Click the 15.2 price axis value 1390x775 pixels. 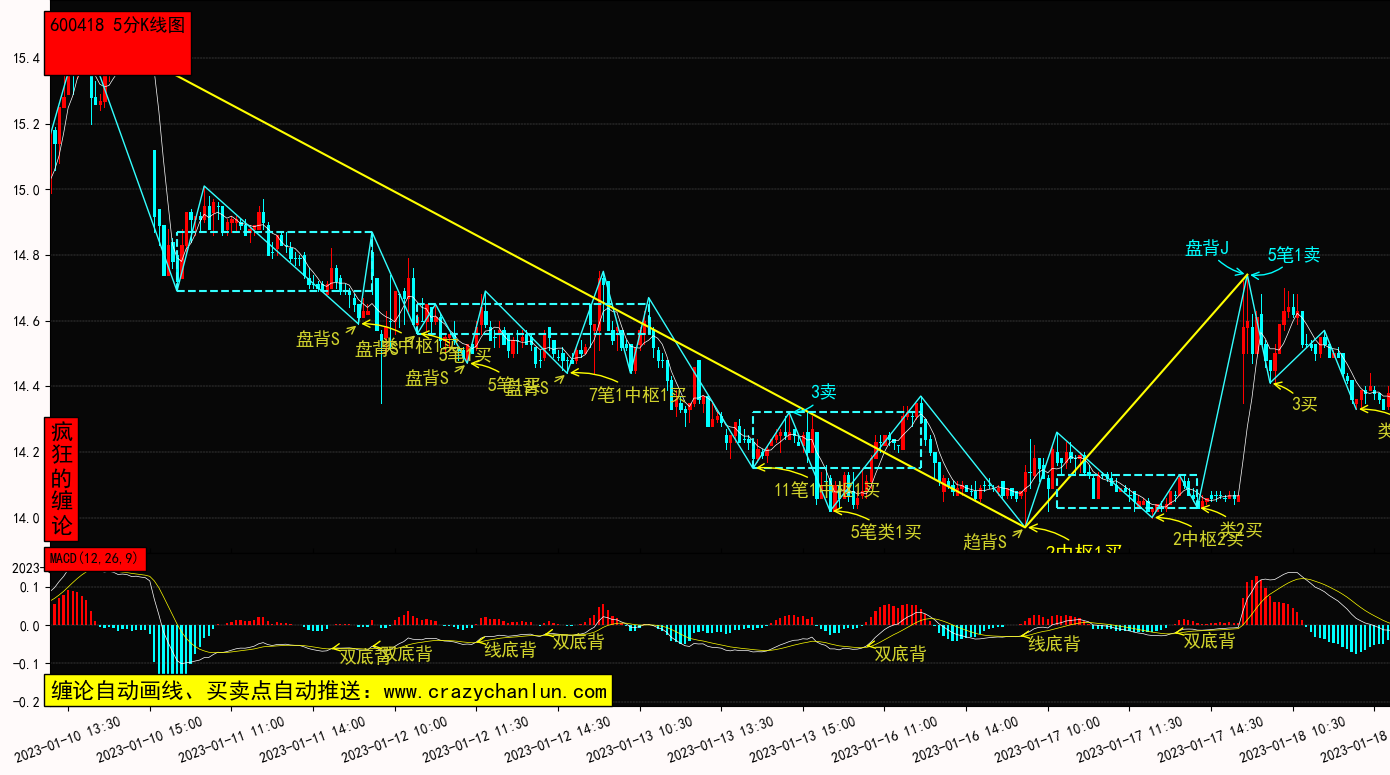click(26, 125)
